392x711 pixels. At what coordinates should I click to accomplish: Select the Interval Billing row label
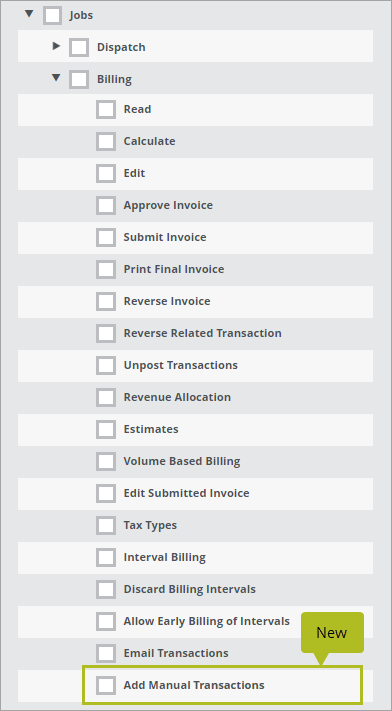click(165, 557)
